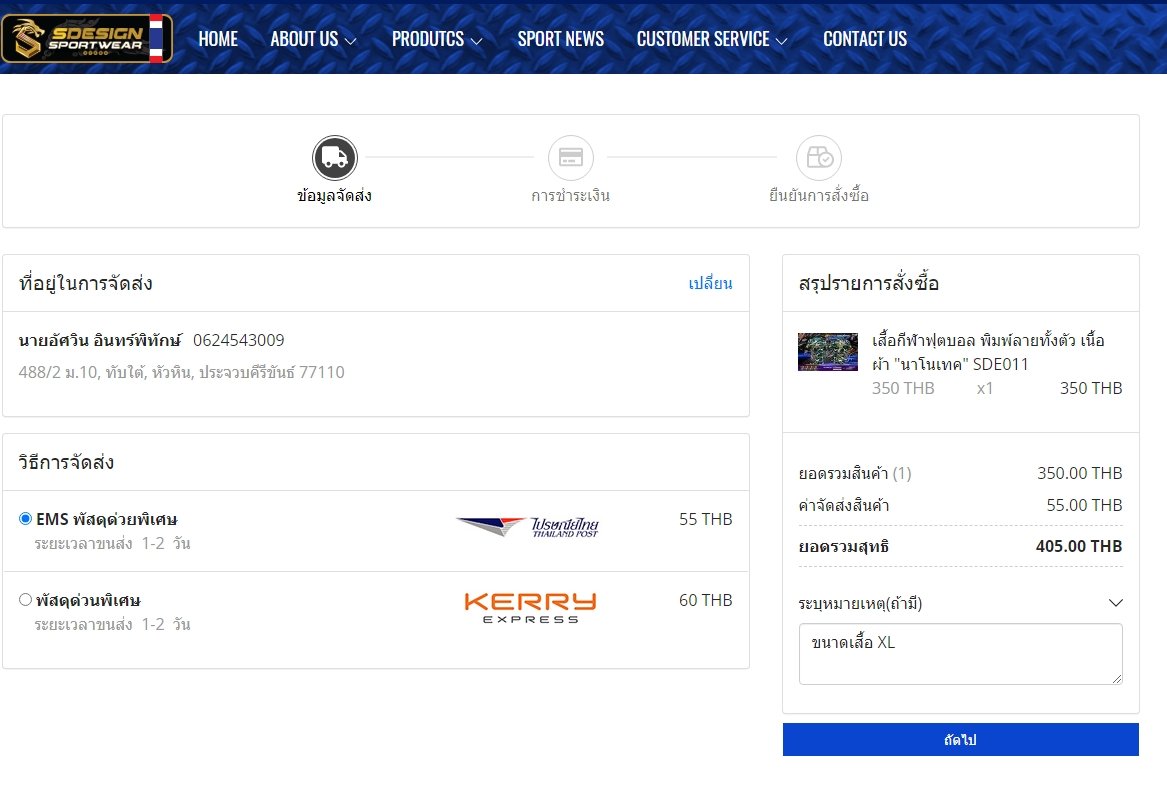Screen dimensions: 1167x793
Task: Go to the Home menu item
Action: (x=218, y=39)
